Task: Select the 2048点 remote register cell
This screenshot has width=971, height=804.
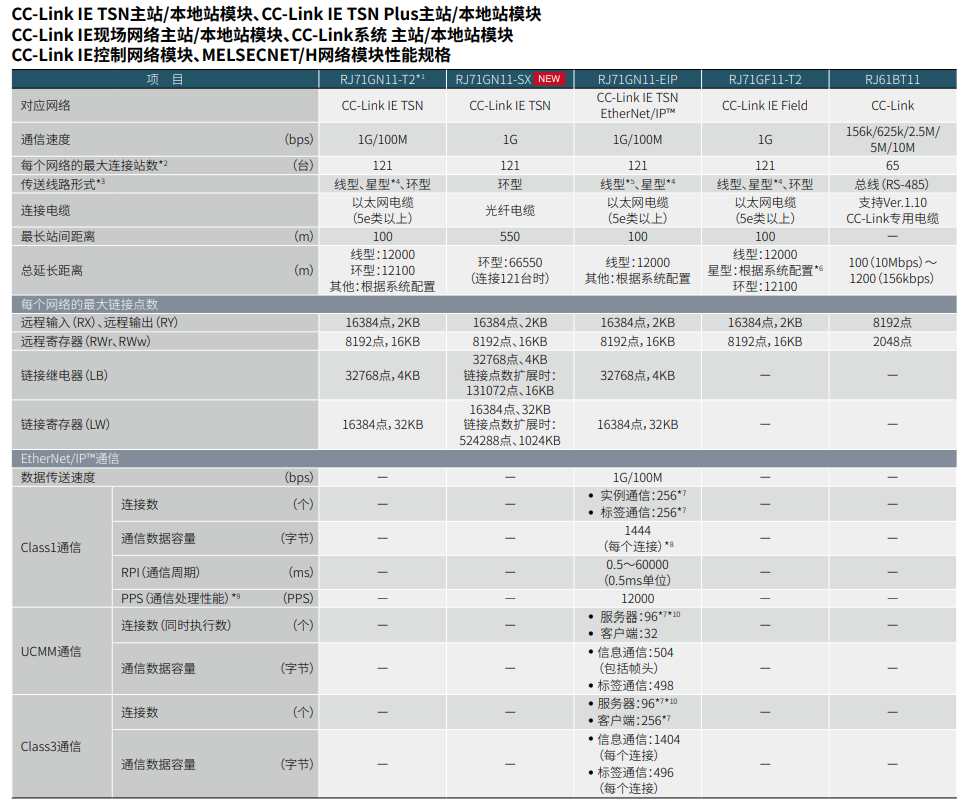Action: coord(892,341)
